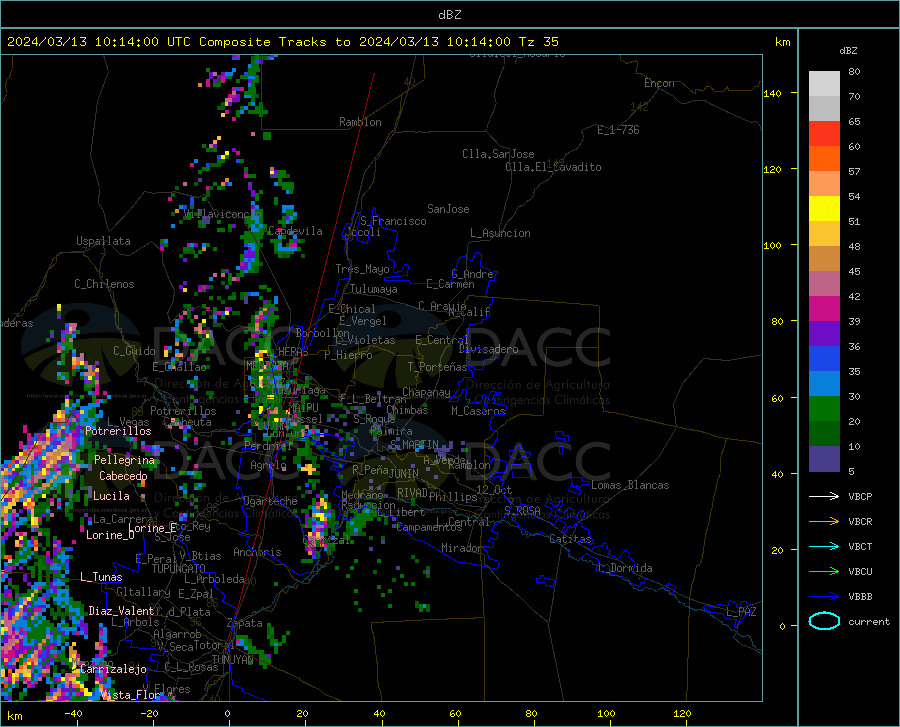
Task: Select the magenta 42 dBZ color swatch
Action: pyautogui.click(x=824, y=309)
